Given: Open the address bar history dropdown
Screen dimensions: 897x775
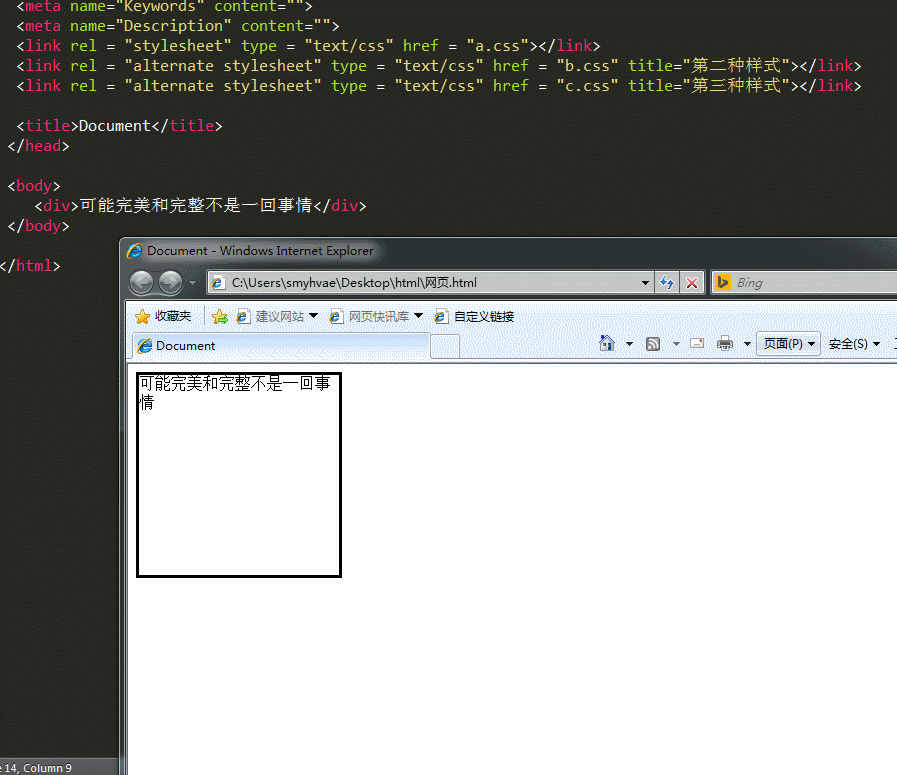Looking at the screenshot, I should click(646, 282).
